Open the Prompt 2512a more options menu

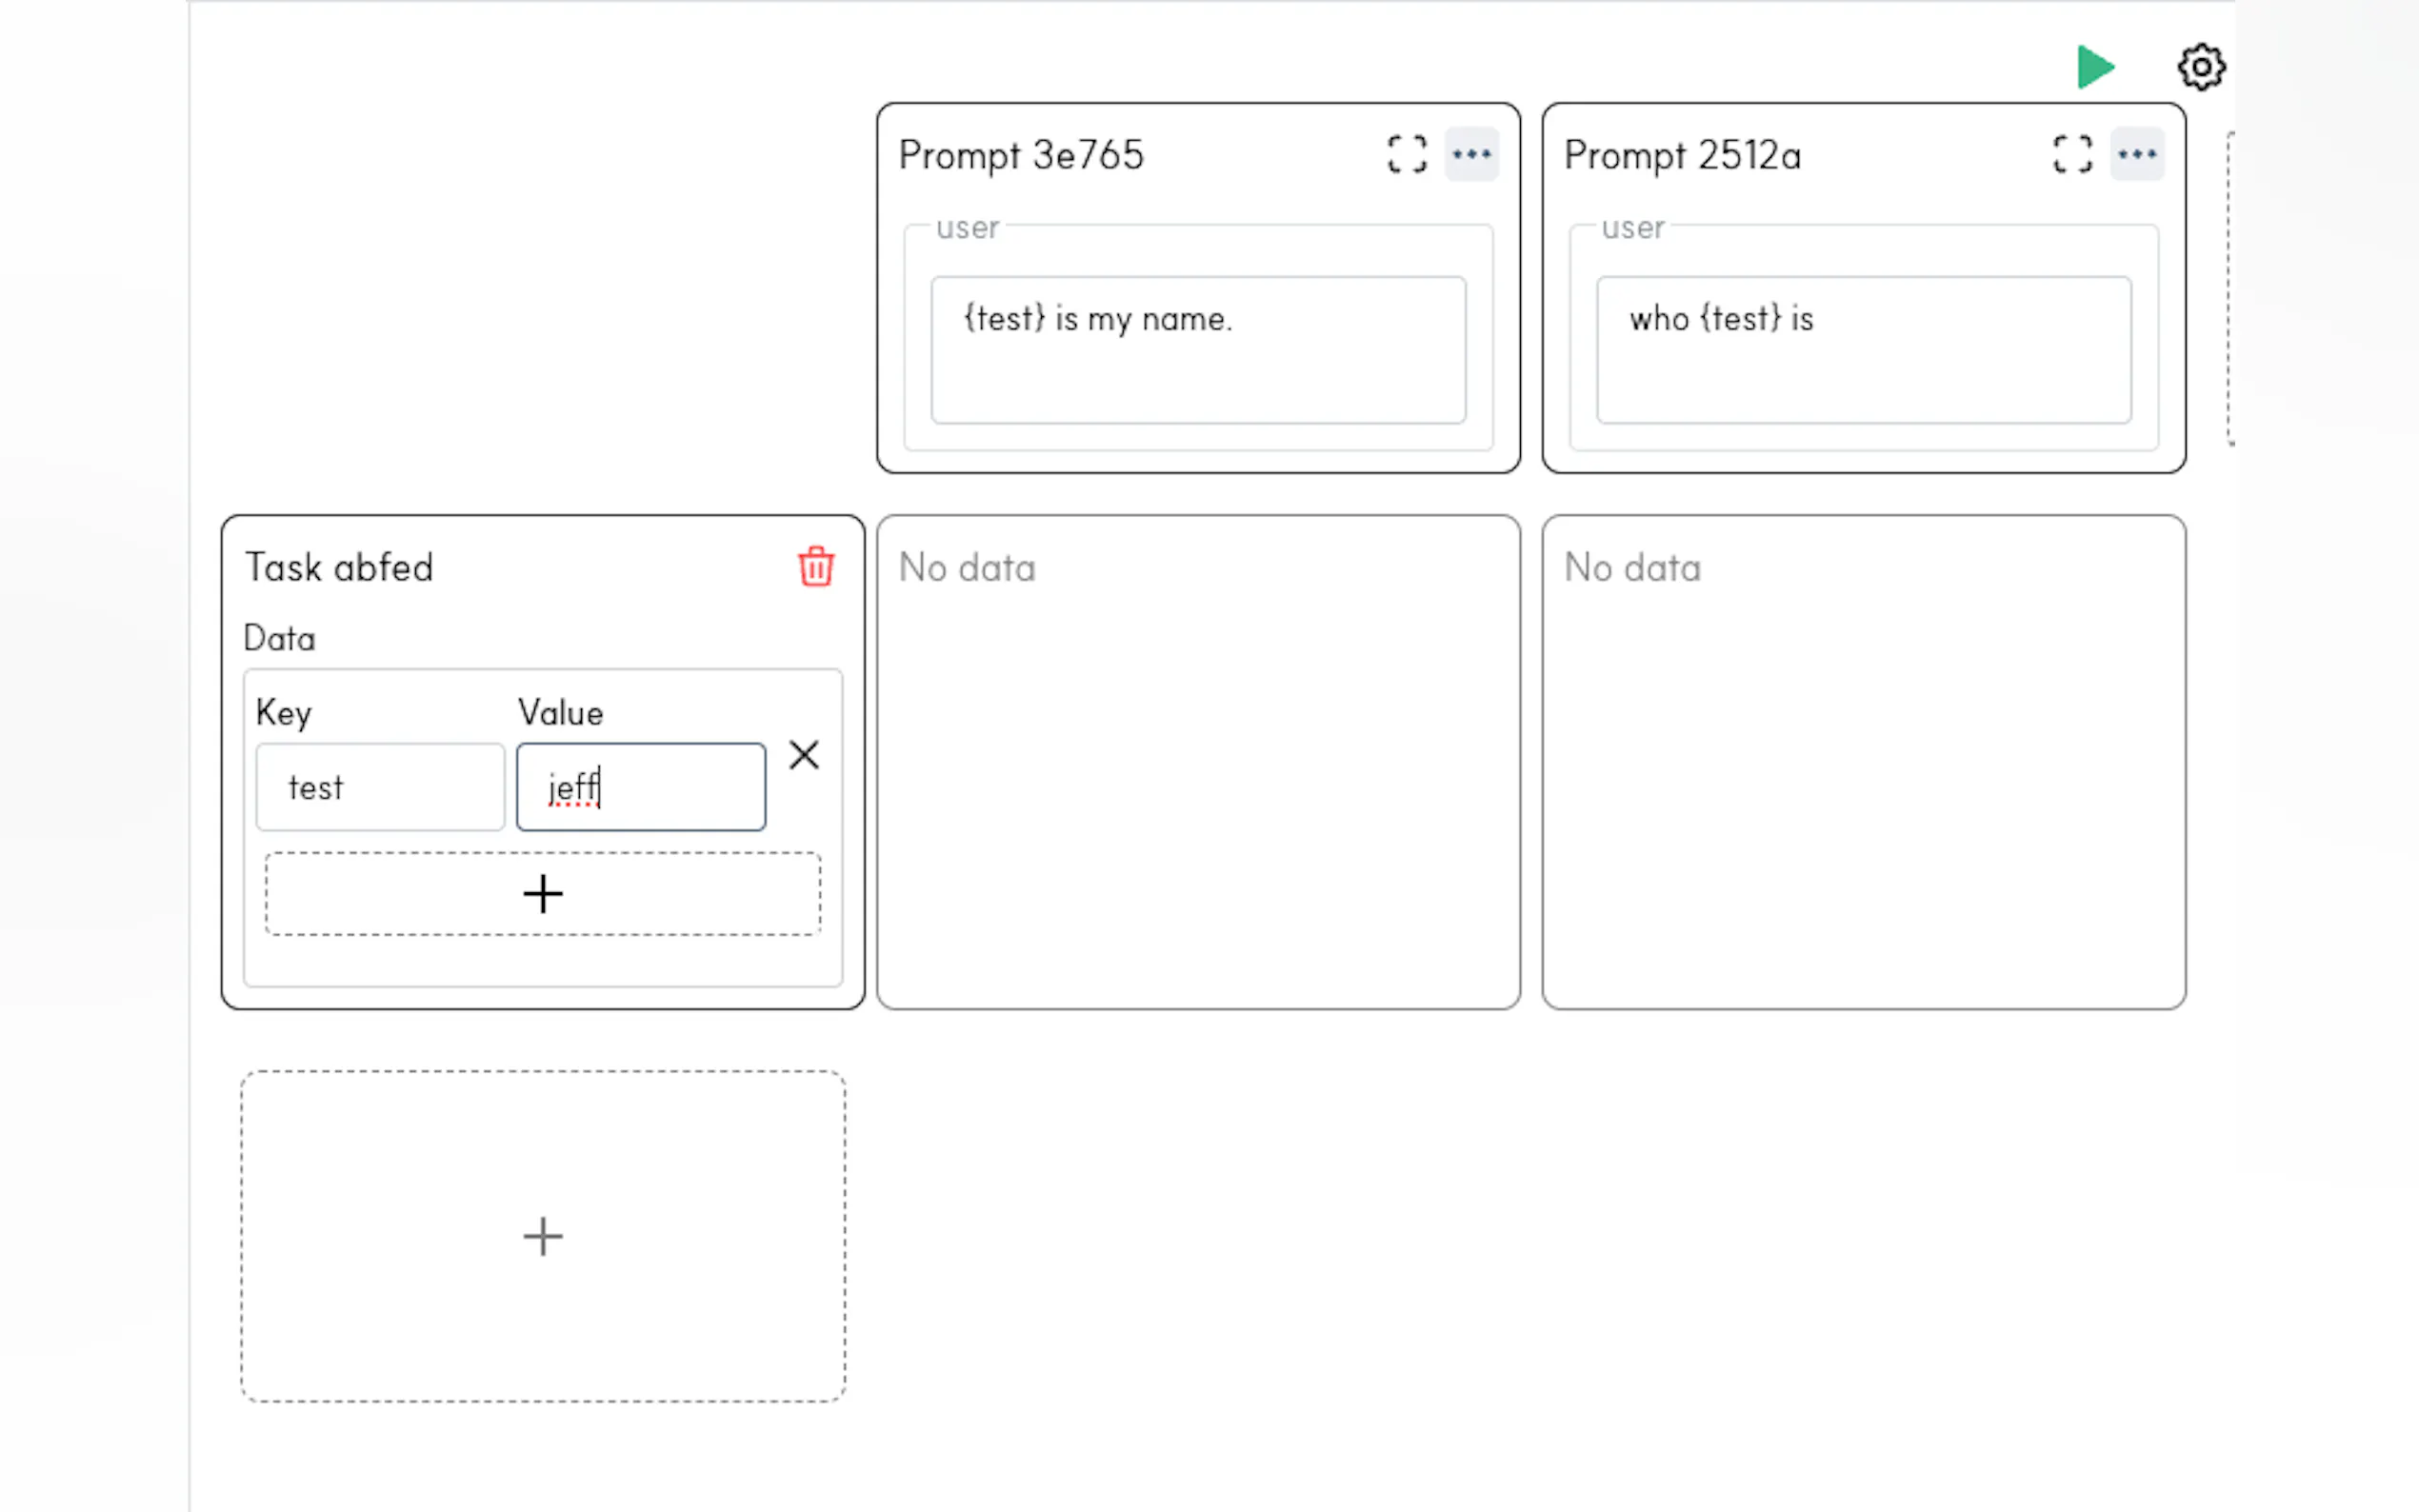tap(2137, 155)
